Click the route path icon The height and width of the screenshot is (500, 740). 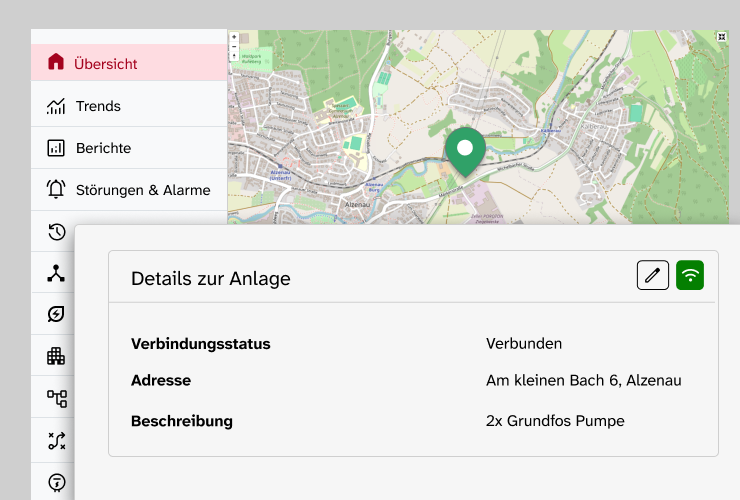point(57,441)
